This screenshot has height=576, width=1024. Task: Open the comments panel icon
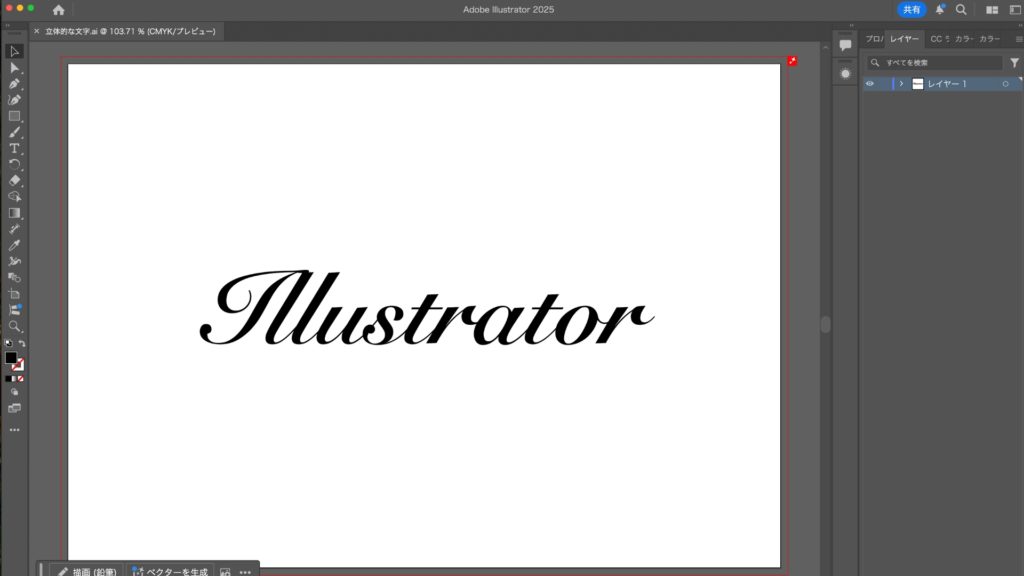click(x=845, y=46)
